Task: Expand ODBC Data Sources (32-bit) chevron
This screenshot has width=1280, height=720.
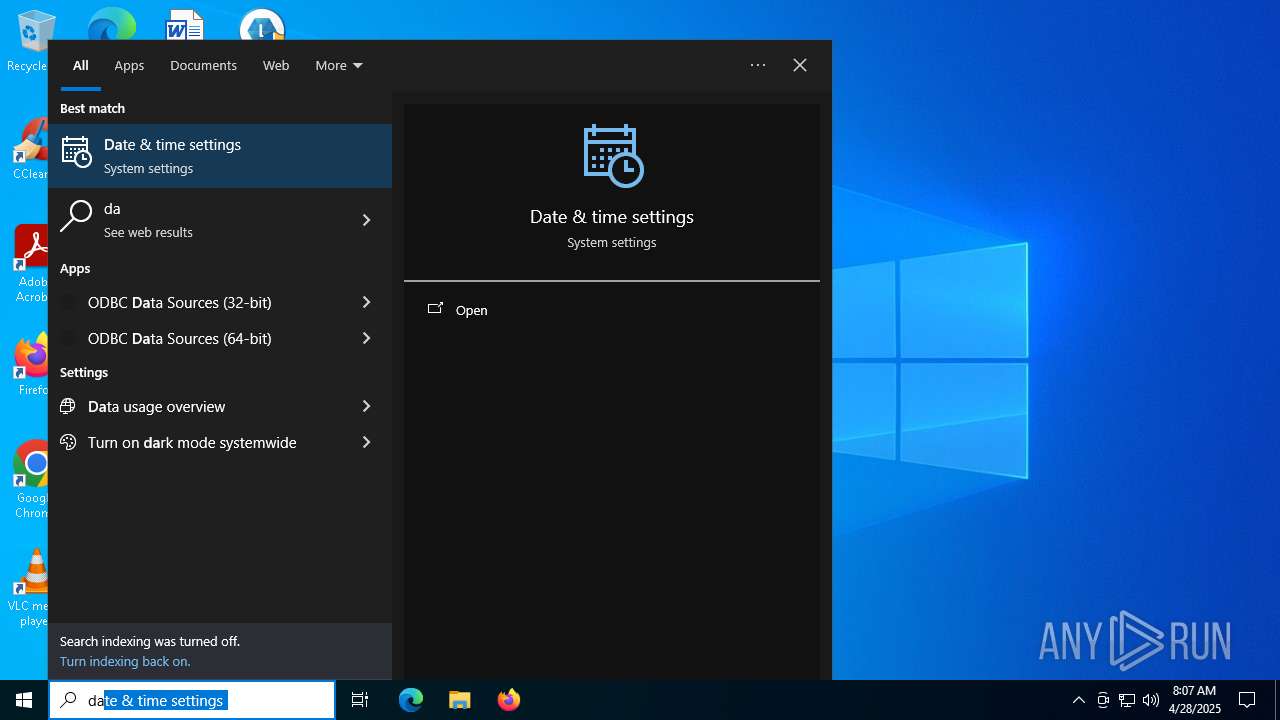Action: click(366, 302)
